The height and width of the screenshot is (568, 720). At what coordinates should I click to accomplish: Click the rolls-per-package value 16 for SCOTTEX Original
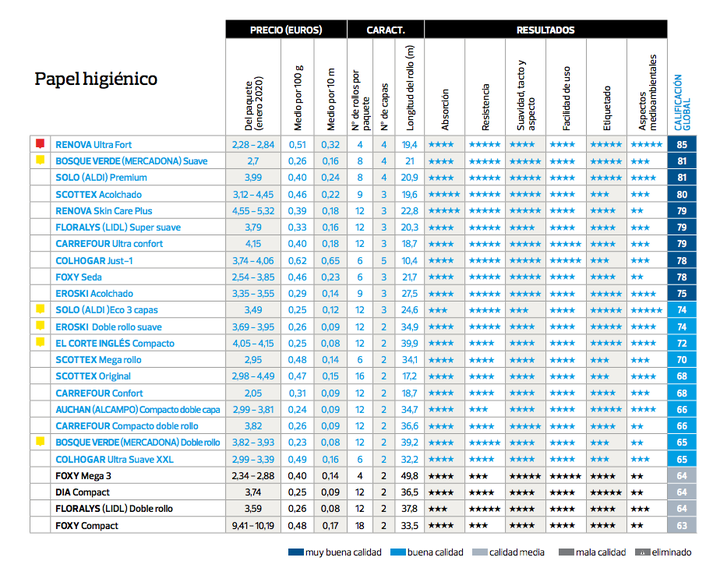point(360,376)
